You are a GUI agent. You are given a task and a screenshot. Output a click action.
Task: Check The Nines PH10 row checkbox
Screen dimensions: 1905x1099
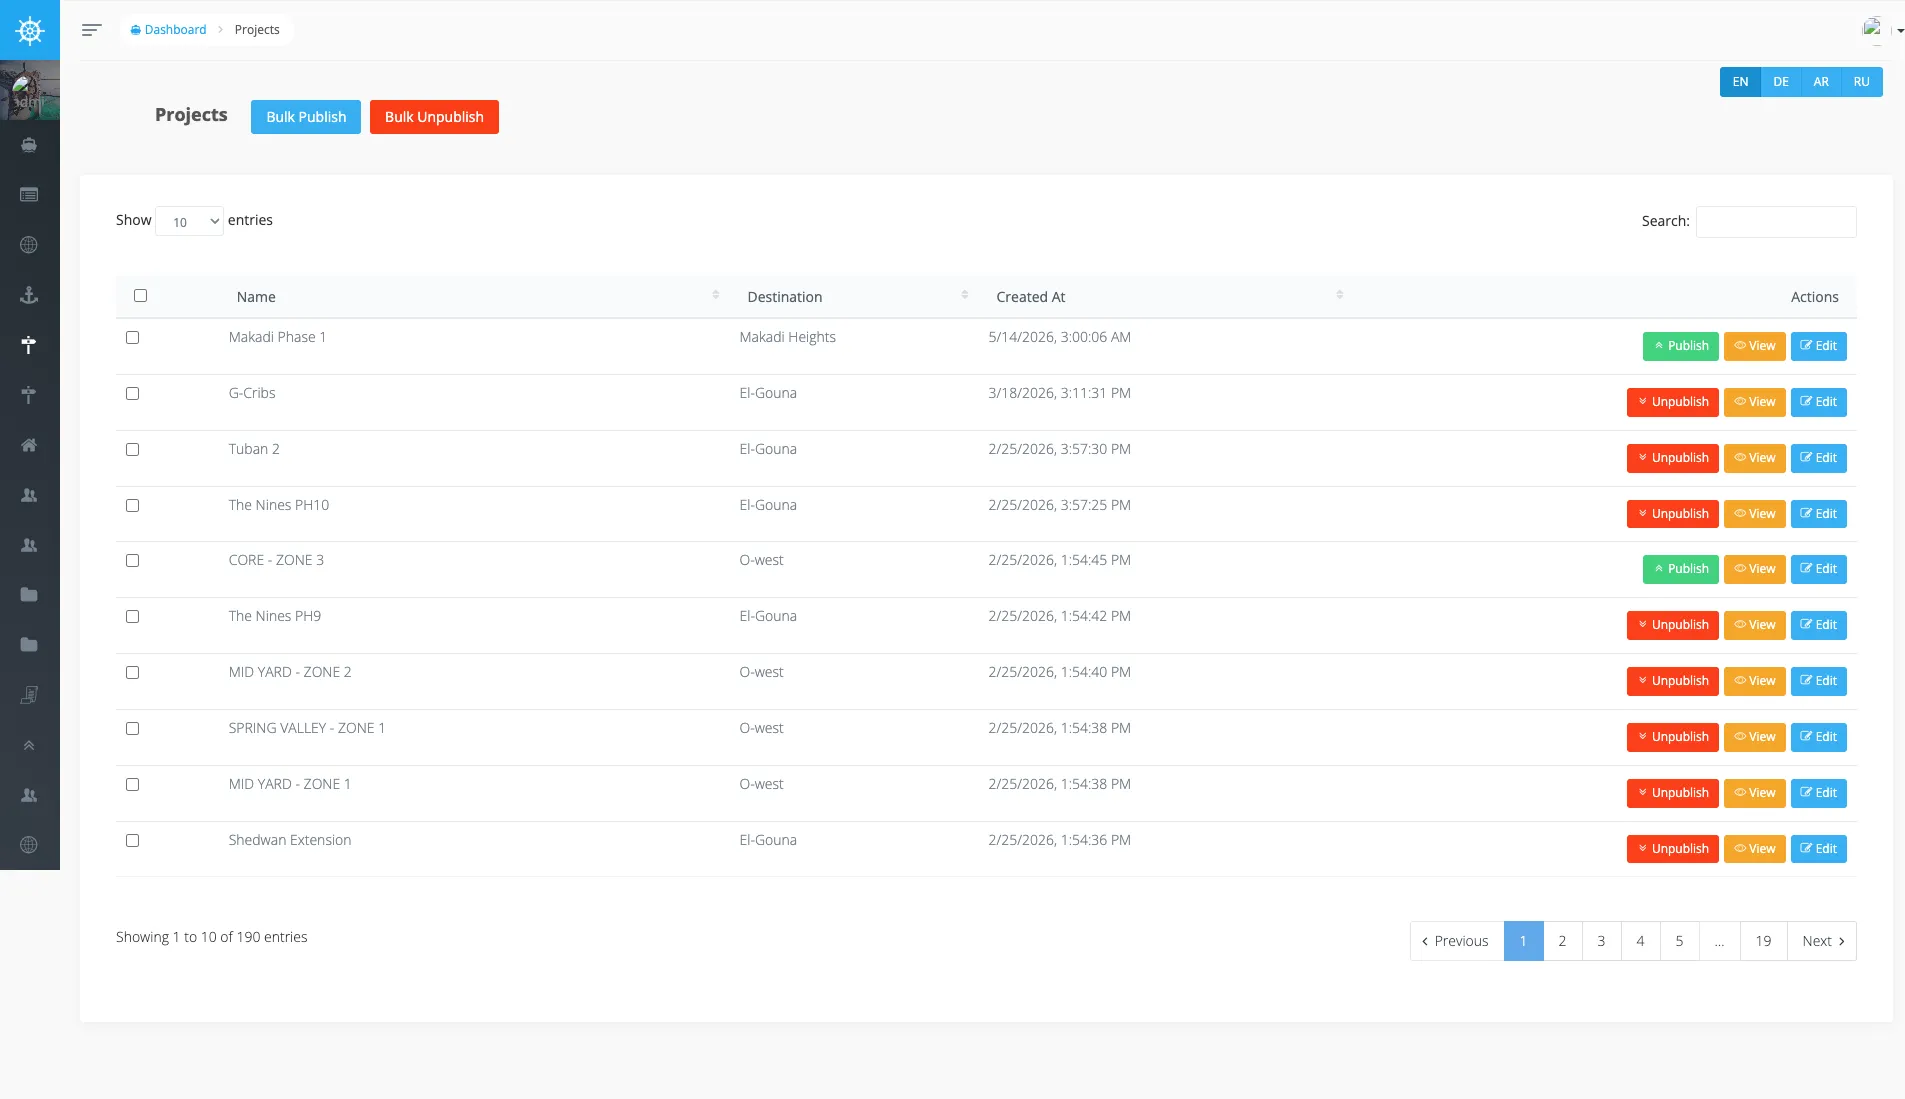coord(132,505)
